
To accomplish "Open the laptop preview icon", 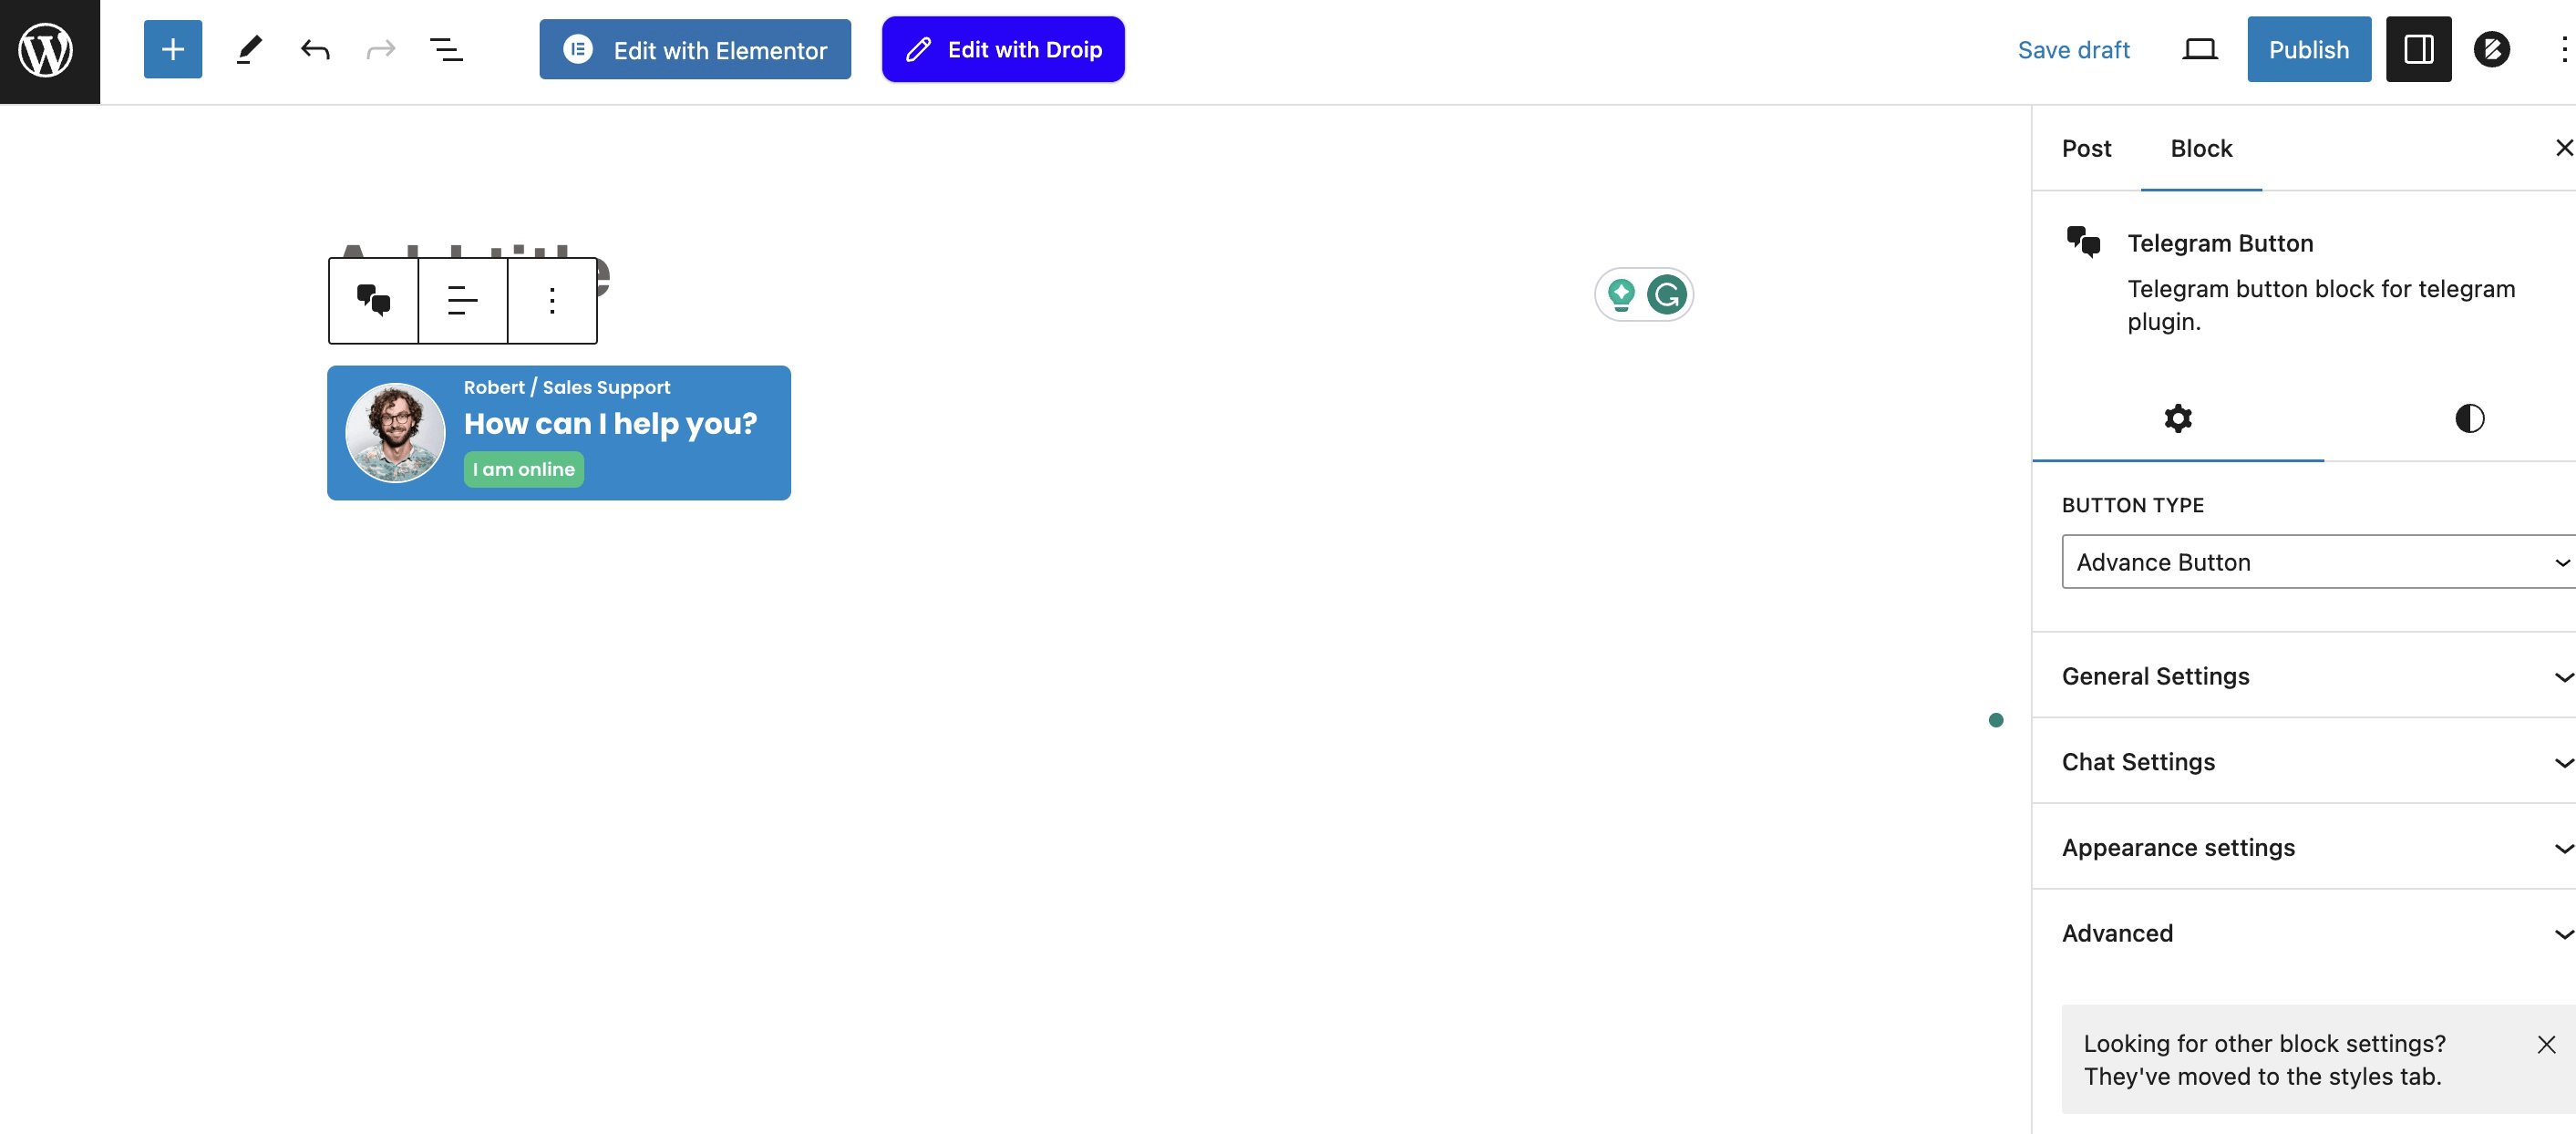I will tap(2199, 49).
